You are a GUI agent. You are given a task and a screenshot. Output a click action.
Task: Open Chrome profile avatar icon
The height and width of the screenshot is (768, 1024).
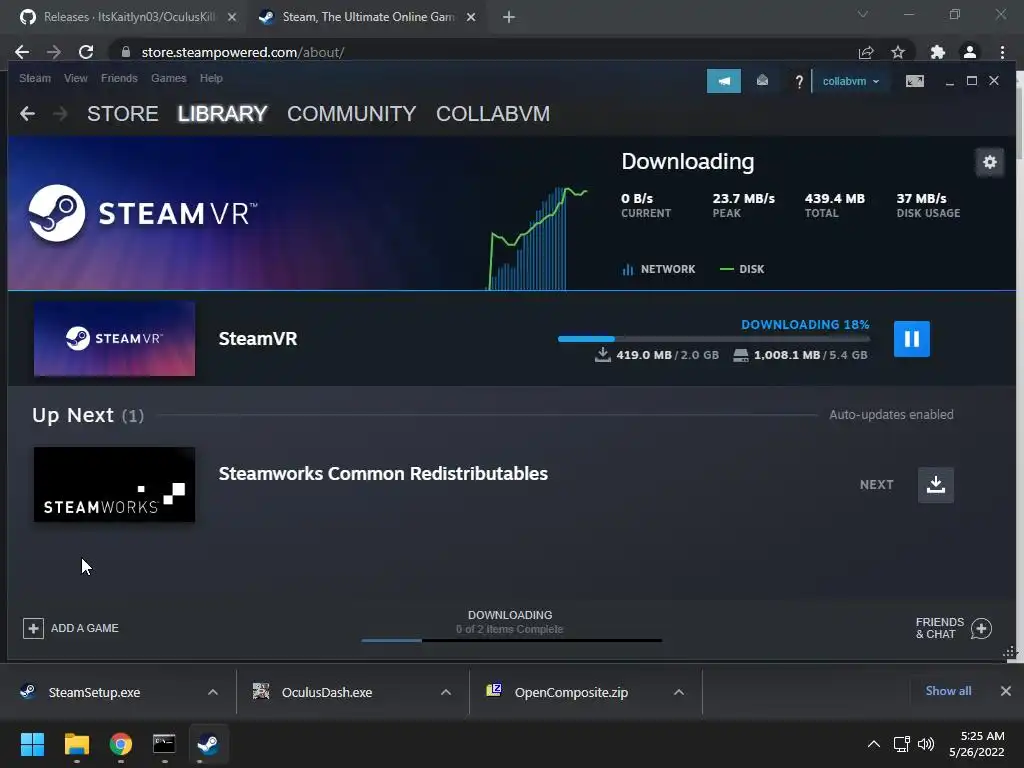970,52
